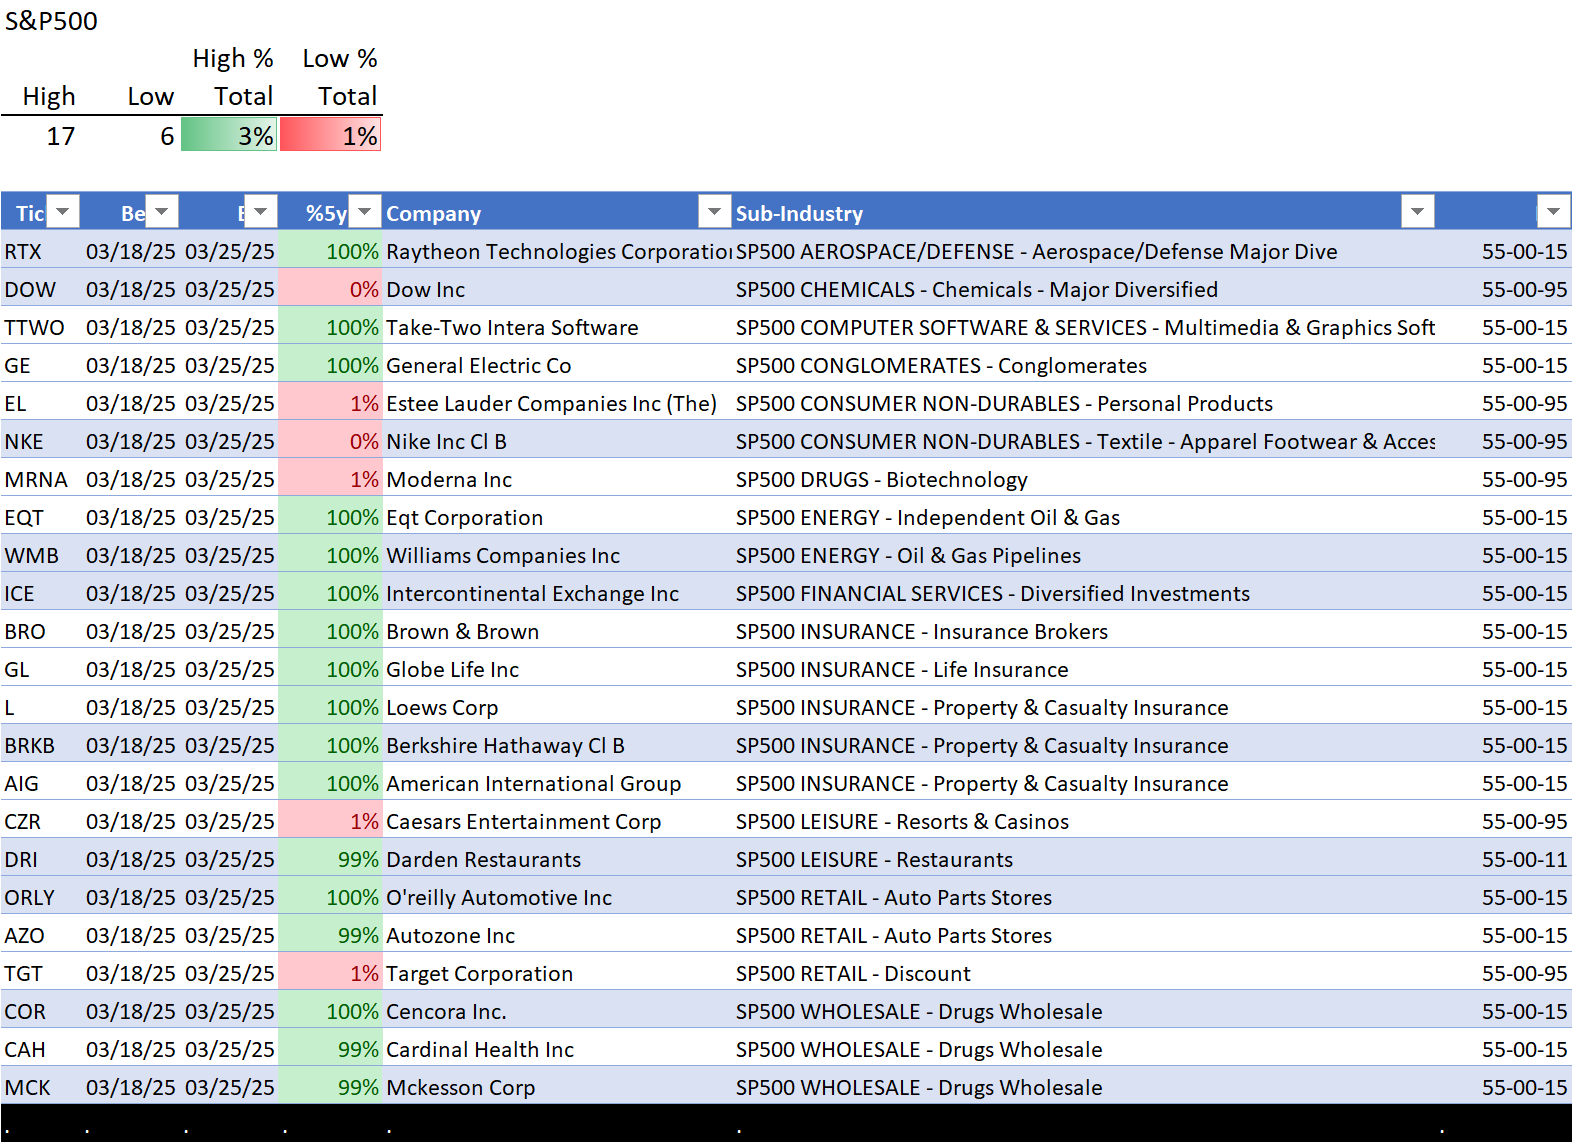This screenshot has height=1142, width=1572.
Task: Select SP500 DRUGS - Biotechnology cell
Action: pyautogui.click(x=1085, y=479)
